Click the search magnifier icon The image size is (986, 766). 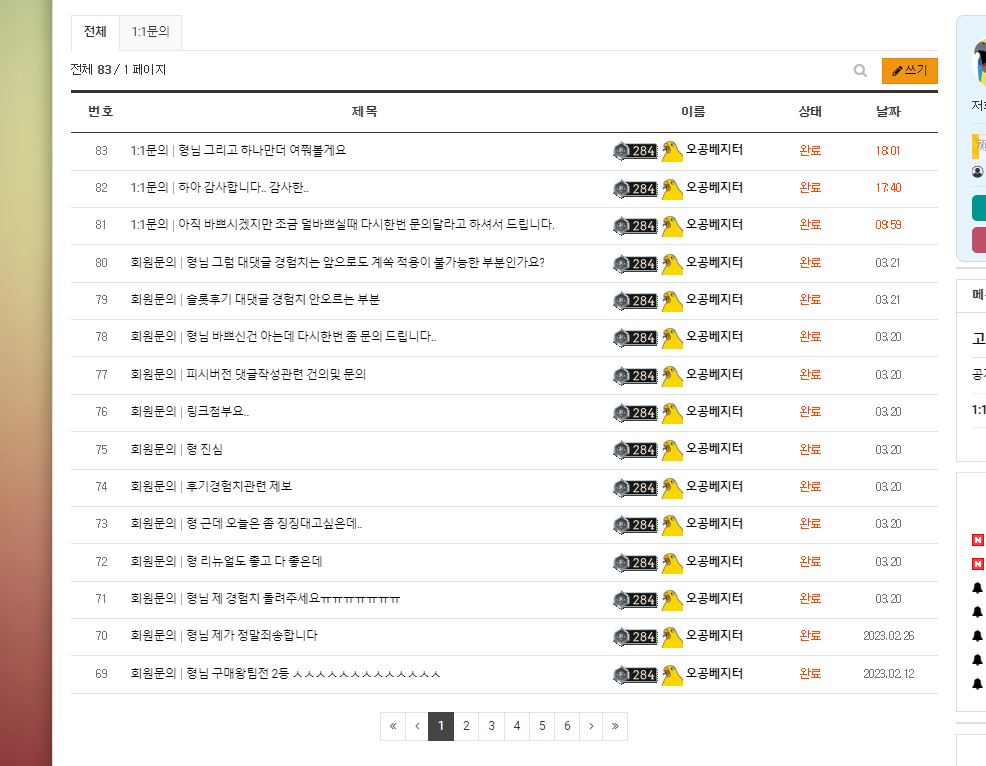click(x=860, y=70)
